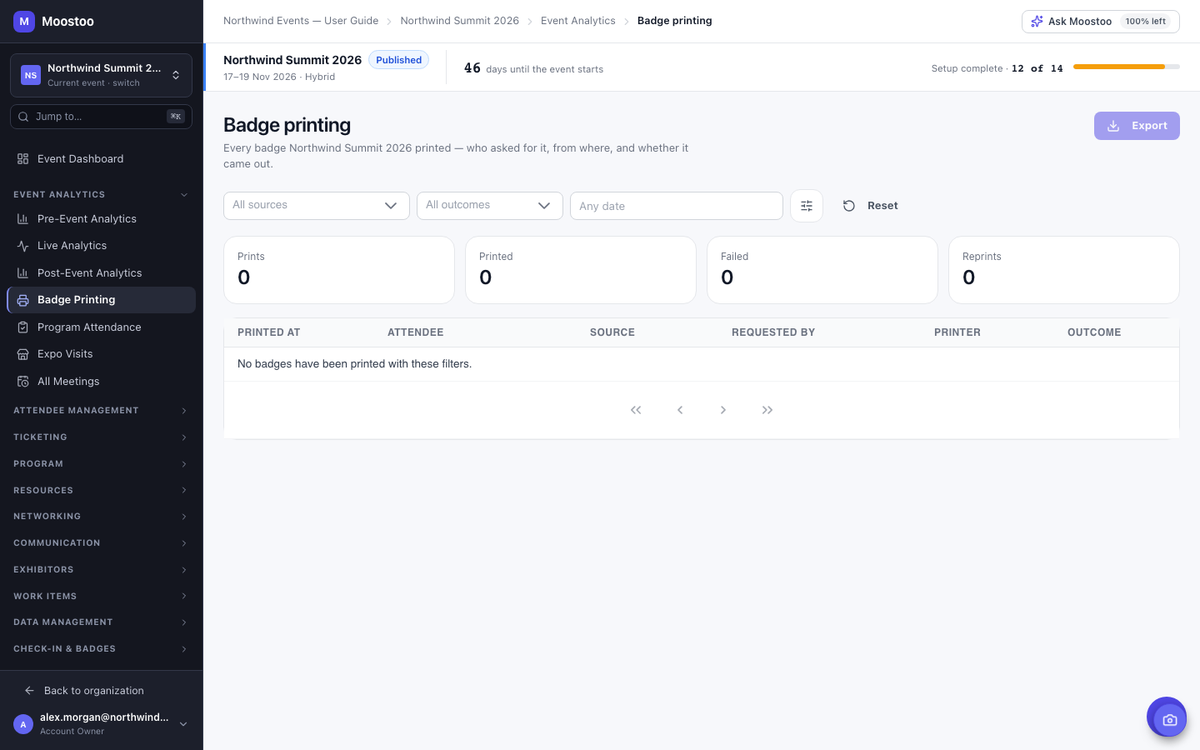Image resolution: width=1200 pixels, height=750 pixels.
Task: Open the advanced filters sliders icon
Action: (x=806, y=206)
